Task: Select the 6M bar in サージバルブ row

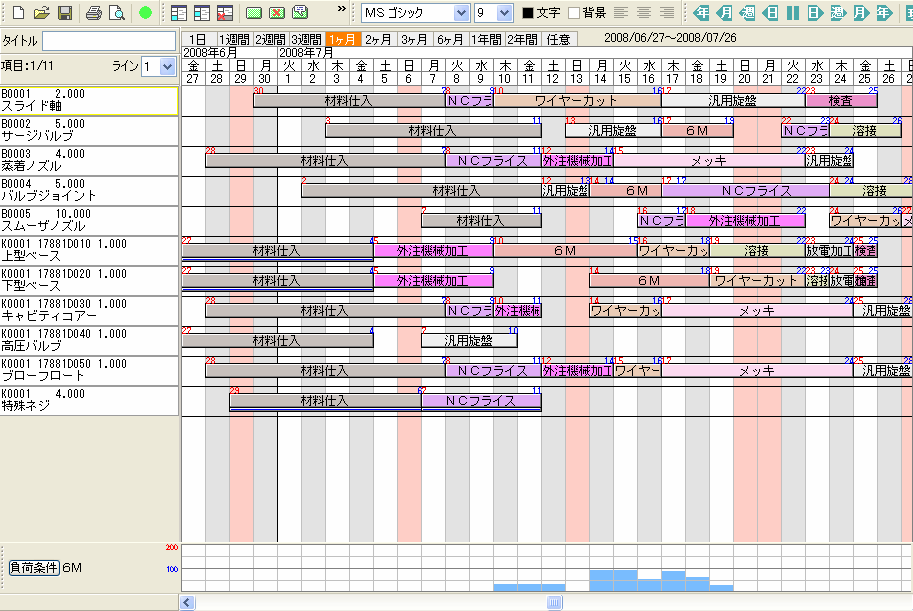Action: (697, 131)
